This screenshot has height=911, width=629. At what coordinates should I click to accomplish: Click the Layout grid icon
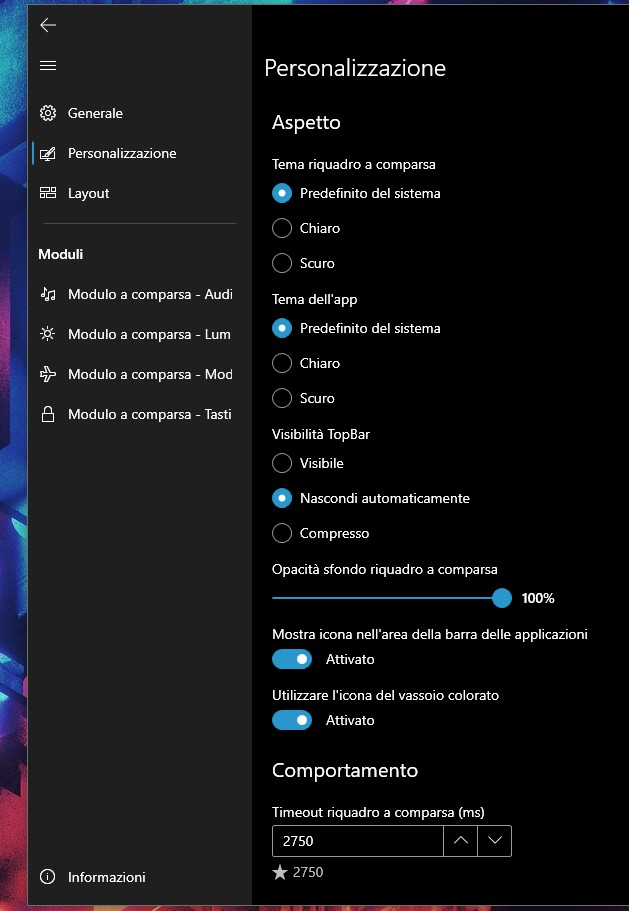pyautogui.click(x=48, y=193)
